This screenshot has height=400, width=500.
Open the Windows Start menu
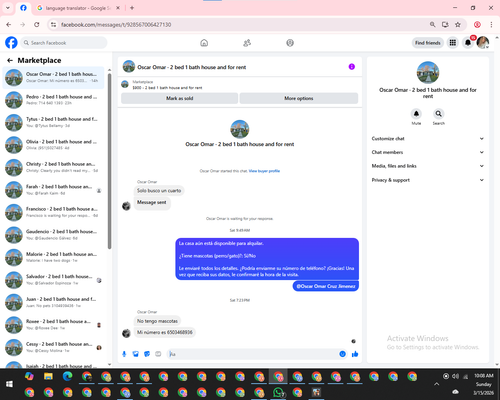tap(9, 384)
